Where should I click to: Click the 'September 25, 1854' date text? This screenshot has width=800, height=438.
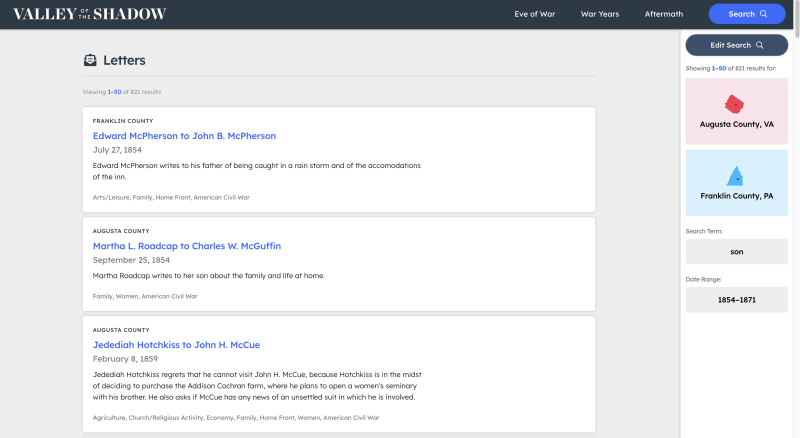[131, 260]
